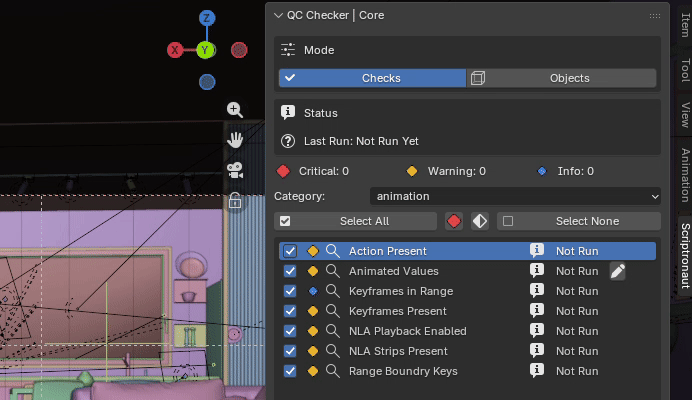Screen dimensions: 692x400
Task: Open the Tool sidebar tab
Action: click(685, 70)
